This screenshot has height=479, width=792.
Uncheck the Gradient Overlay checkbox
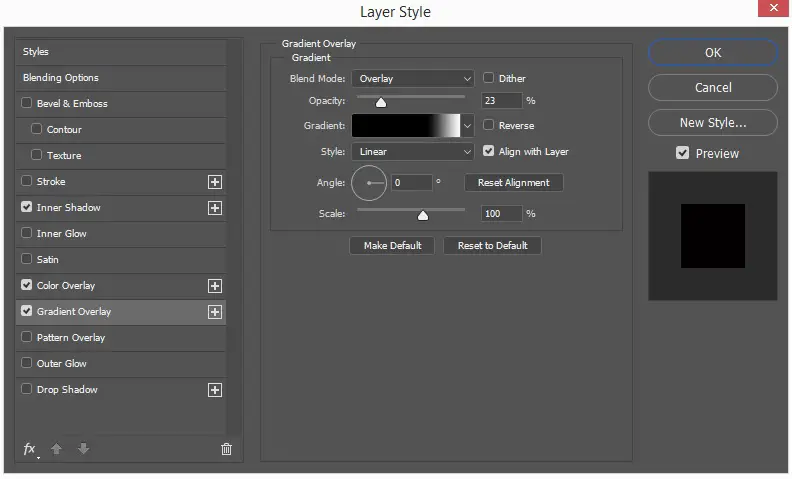[x=26, y=311]
